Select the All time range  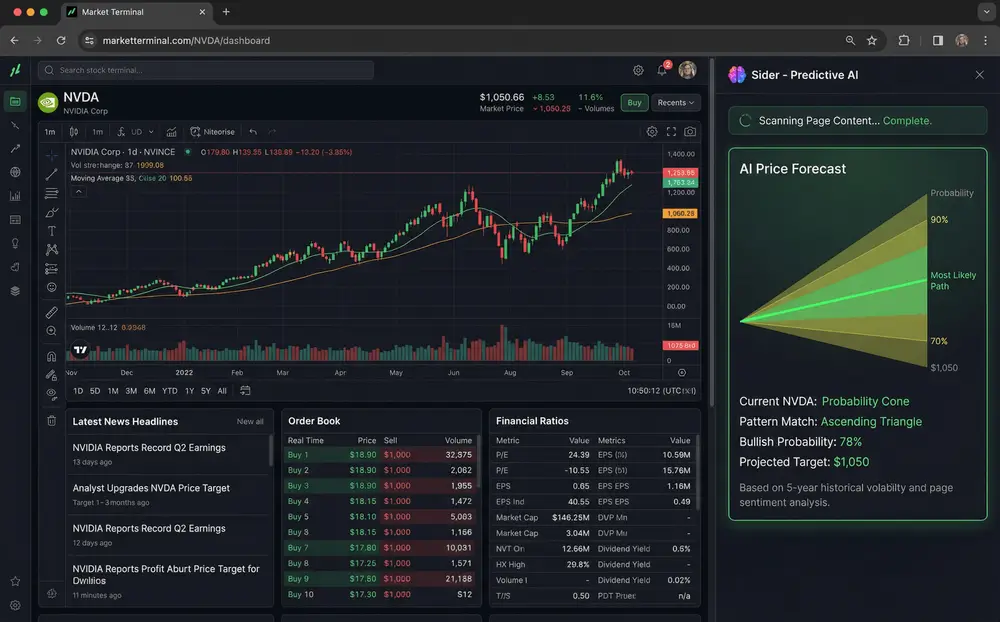[222, 391]
